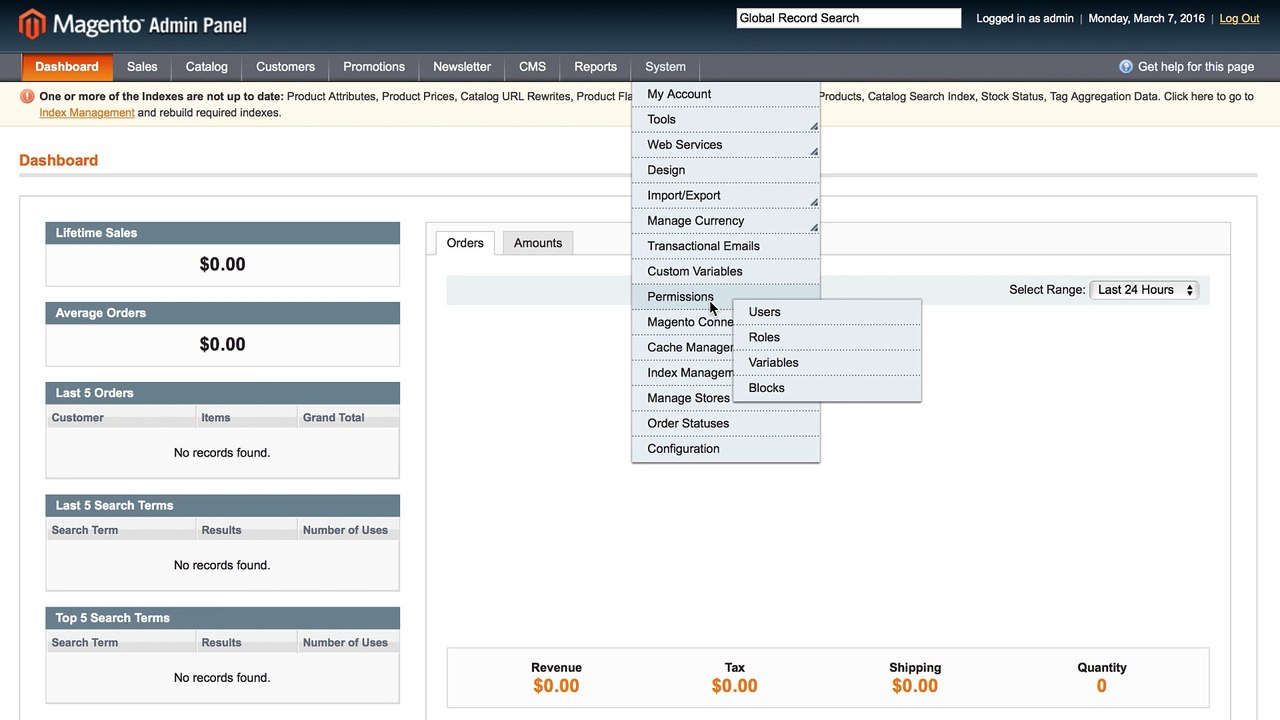
Task: Click the help question-mark icon
Action: 1126,67
